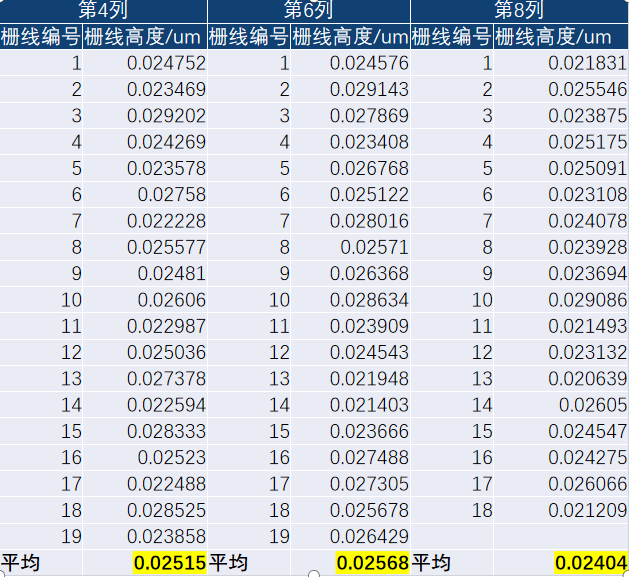
Task: Select the yellow average cell 0.02515
Action: click(169, 563)
